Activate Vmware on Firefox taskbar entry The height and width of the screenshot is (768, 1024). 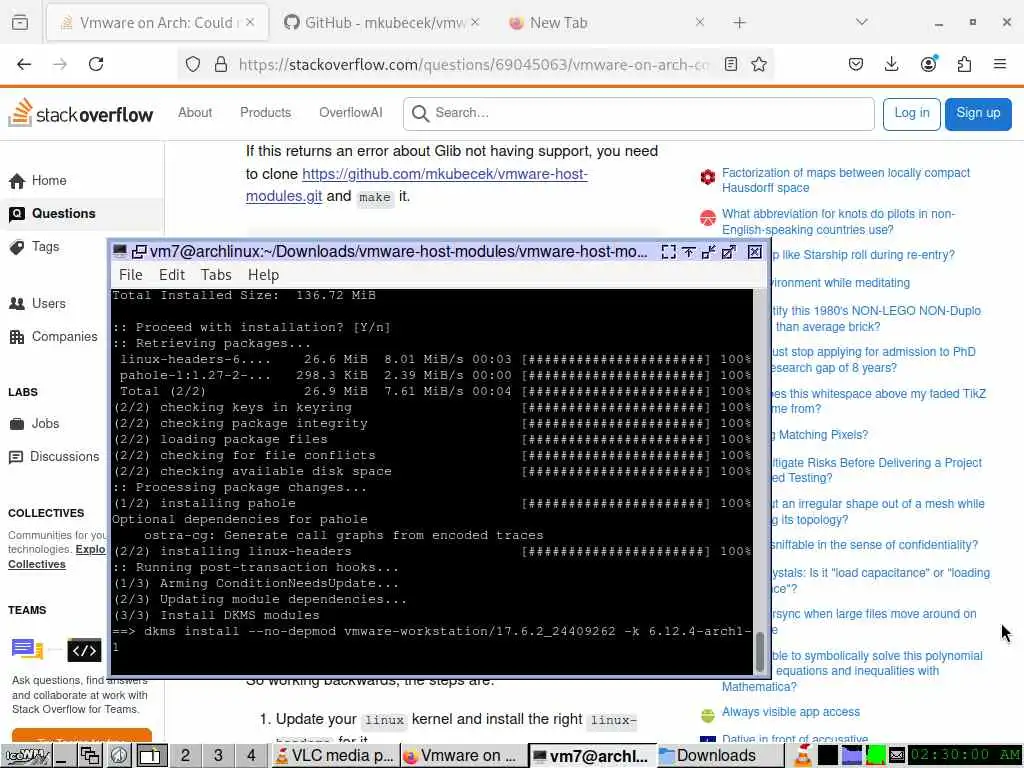pos(462,756)
